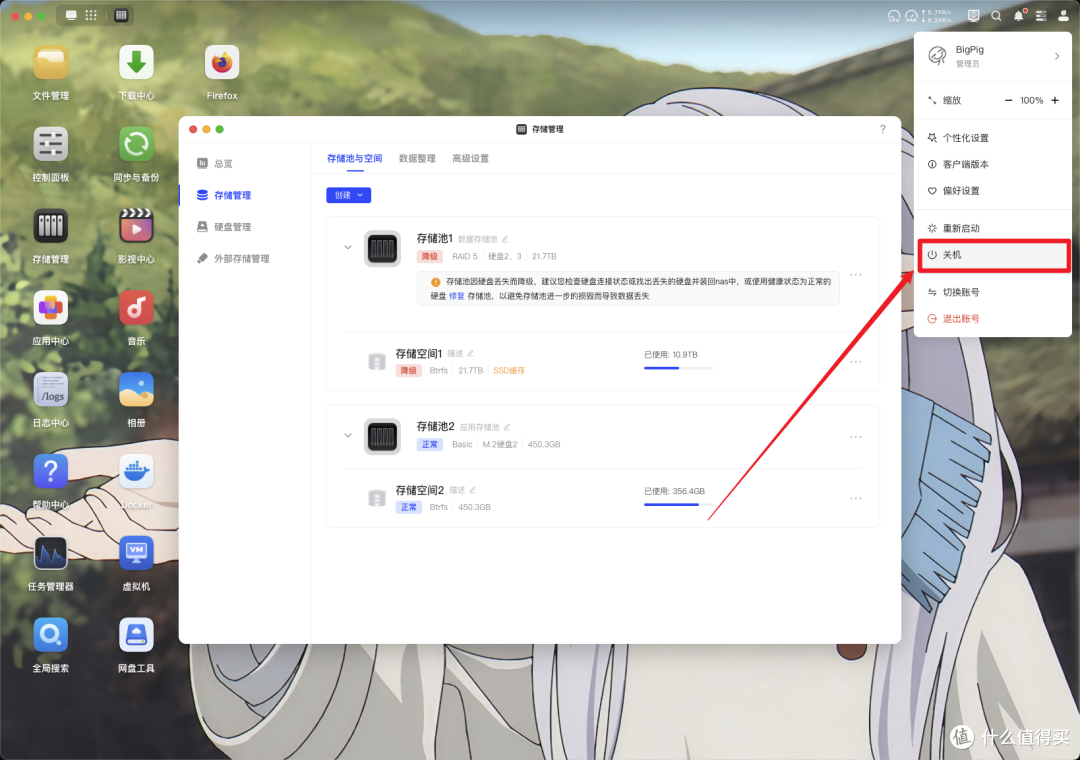Choose 关机 in the user menu

(x=993, y=255)
